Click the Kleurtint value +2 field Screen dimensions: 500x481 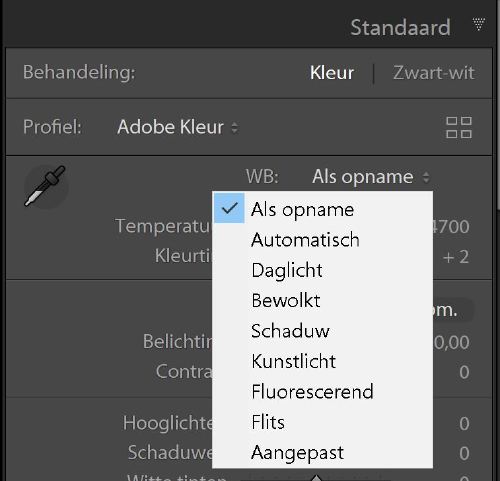point(456,257)
